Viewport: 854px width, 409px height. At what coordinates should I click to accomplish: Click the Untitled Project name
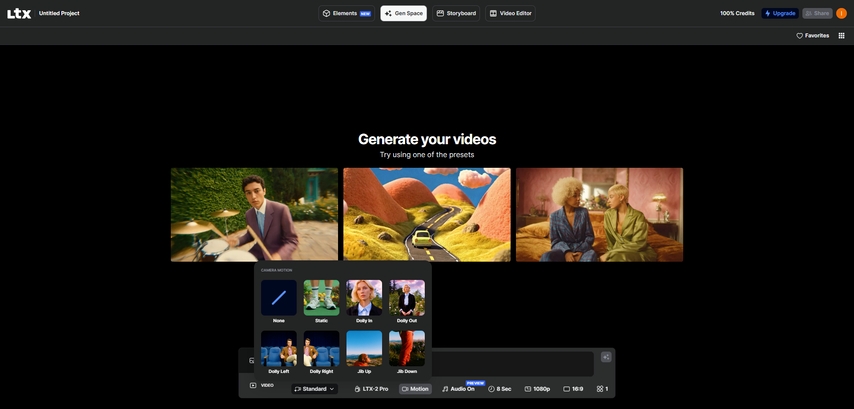59,14
